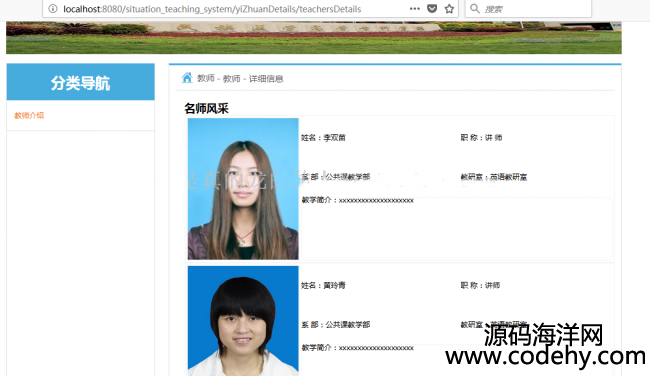Viewport: 650px width, 376px height.
Task: Open the 教师介绍 sidebar link
Action: [29, 115]
